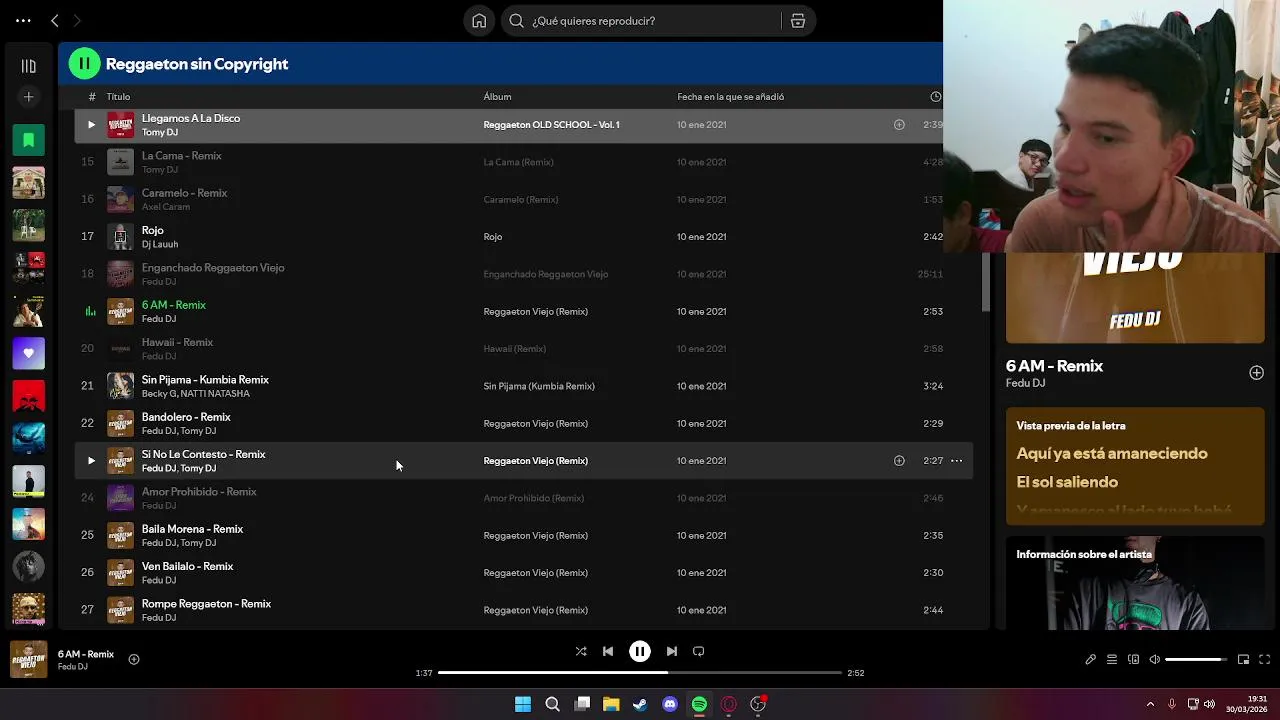The height and width of the screenshot is (720, 1280).
Task: Open Dj Lauuh artist link under Rojo
Action: 160,244
